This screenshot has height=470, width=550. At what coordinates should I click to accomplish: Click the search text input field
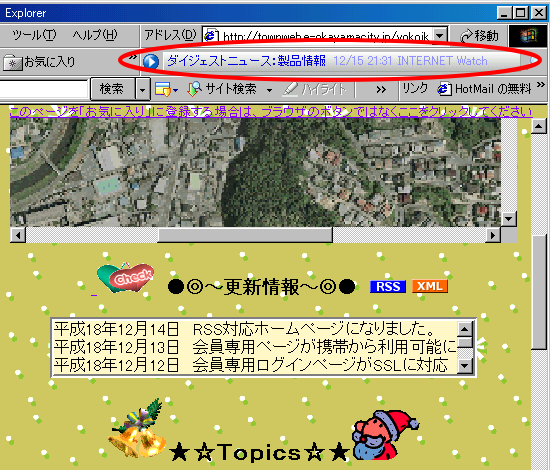tap(43, 89)
